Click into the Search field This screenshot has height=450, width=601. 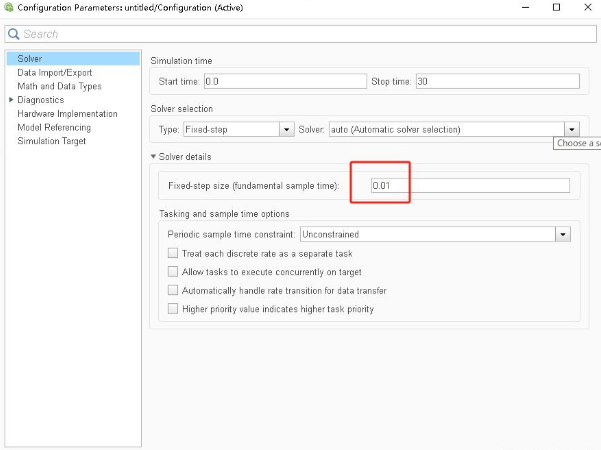point(300,34)
